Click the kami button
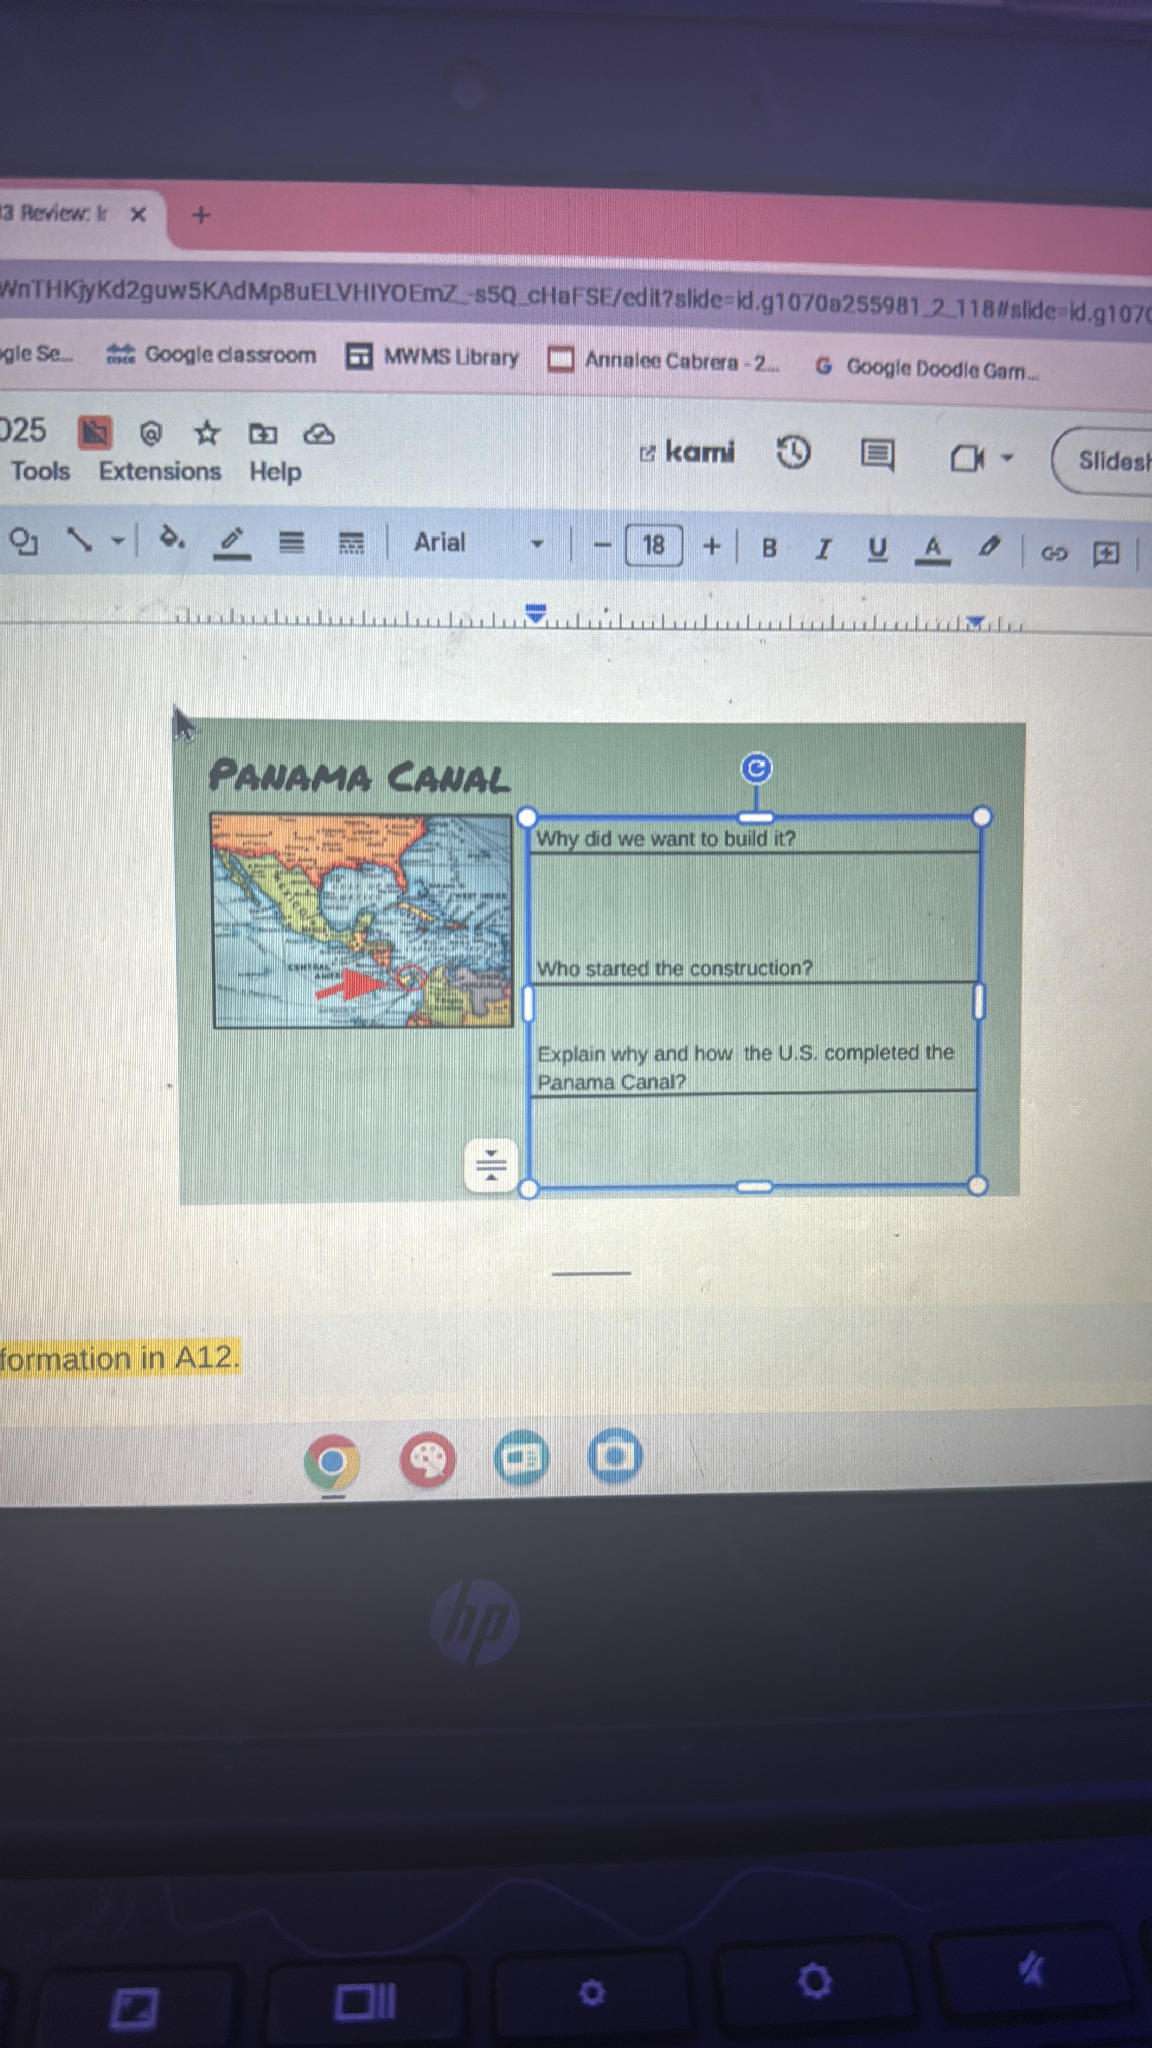This screenshot has width=1152, height=2048. click(x=687, y=452)
